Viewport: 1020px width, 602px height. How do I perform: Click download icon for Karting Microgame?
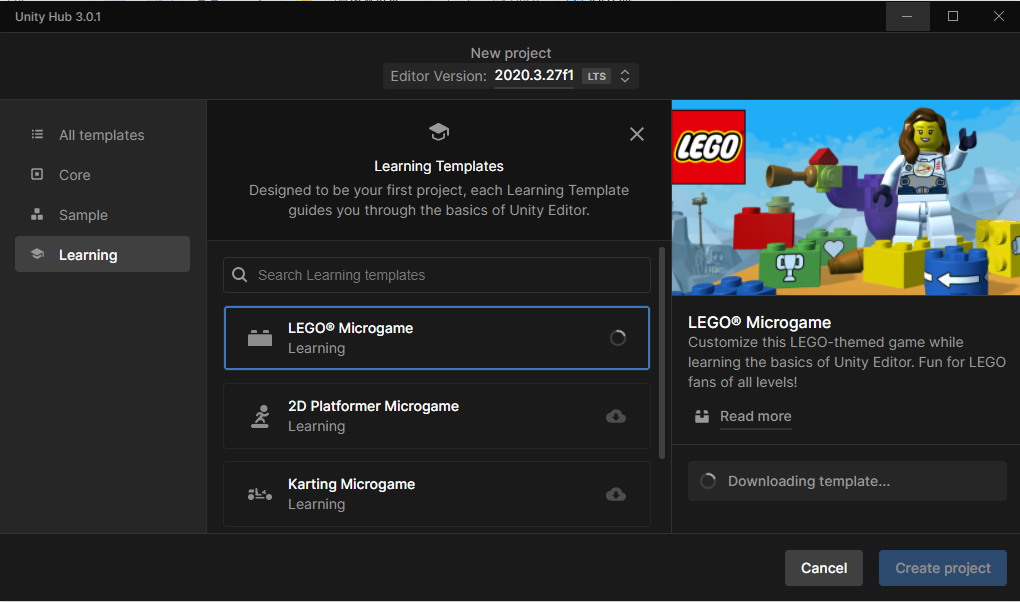pyautogui.click(x=616, y=494)
